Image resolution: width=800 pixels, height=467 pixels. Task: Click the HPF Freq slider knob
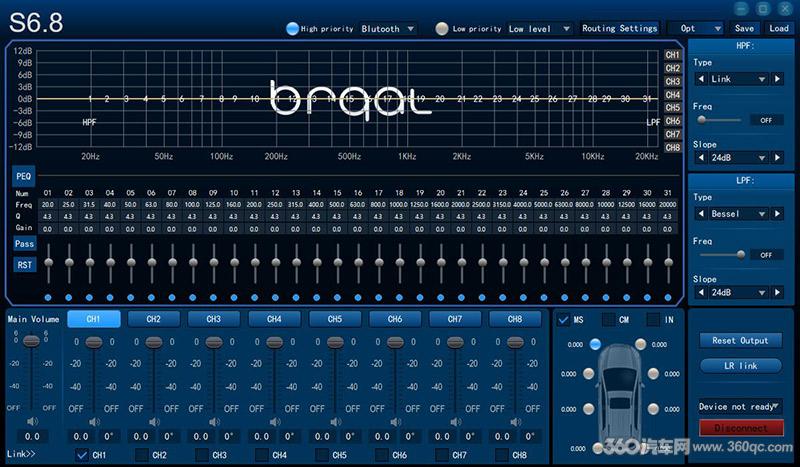[x=702, y=120]
